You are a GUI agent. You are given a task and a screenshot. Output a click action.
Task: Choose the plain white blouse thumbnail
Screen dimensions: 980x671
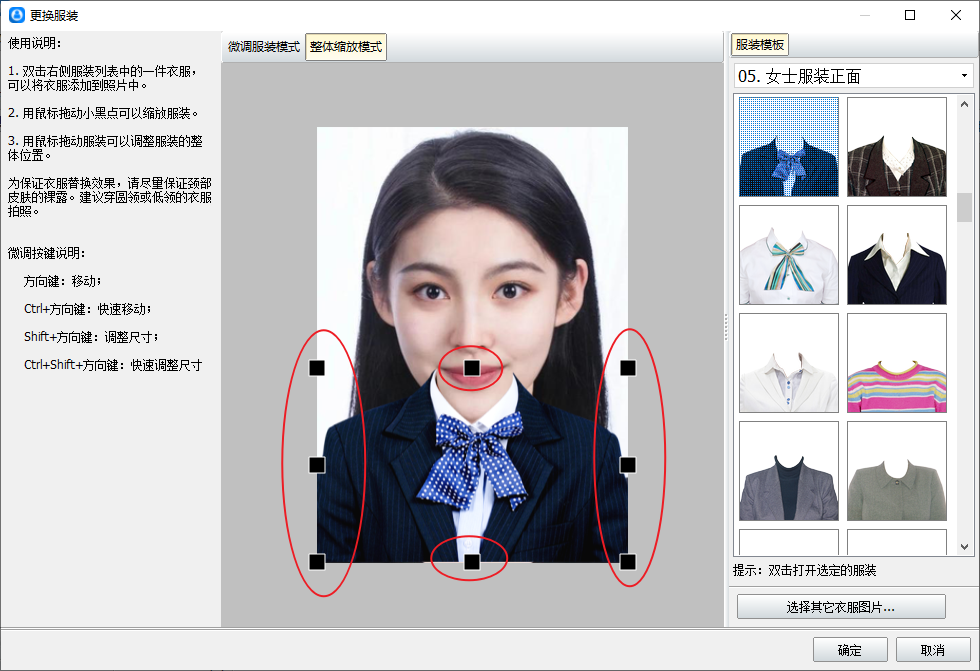tap(789, 363)
